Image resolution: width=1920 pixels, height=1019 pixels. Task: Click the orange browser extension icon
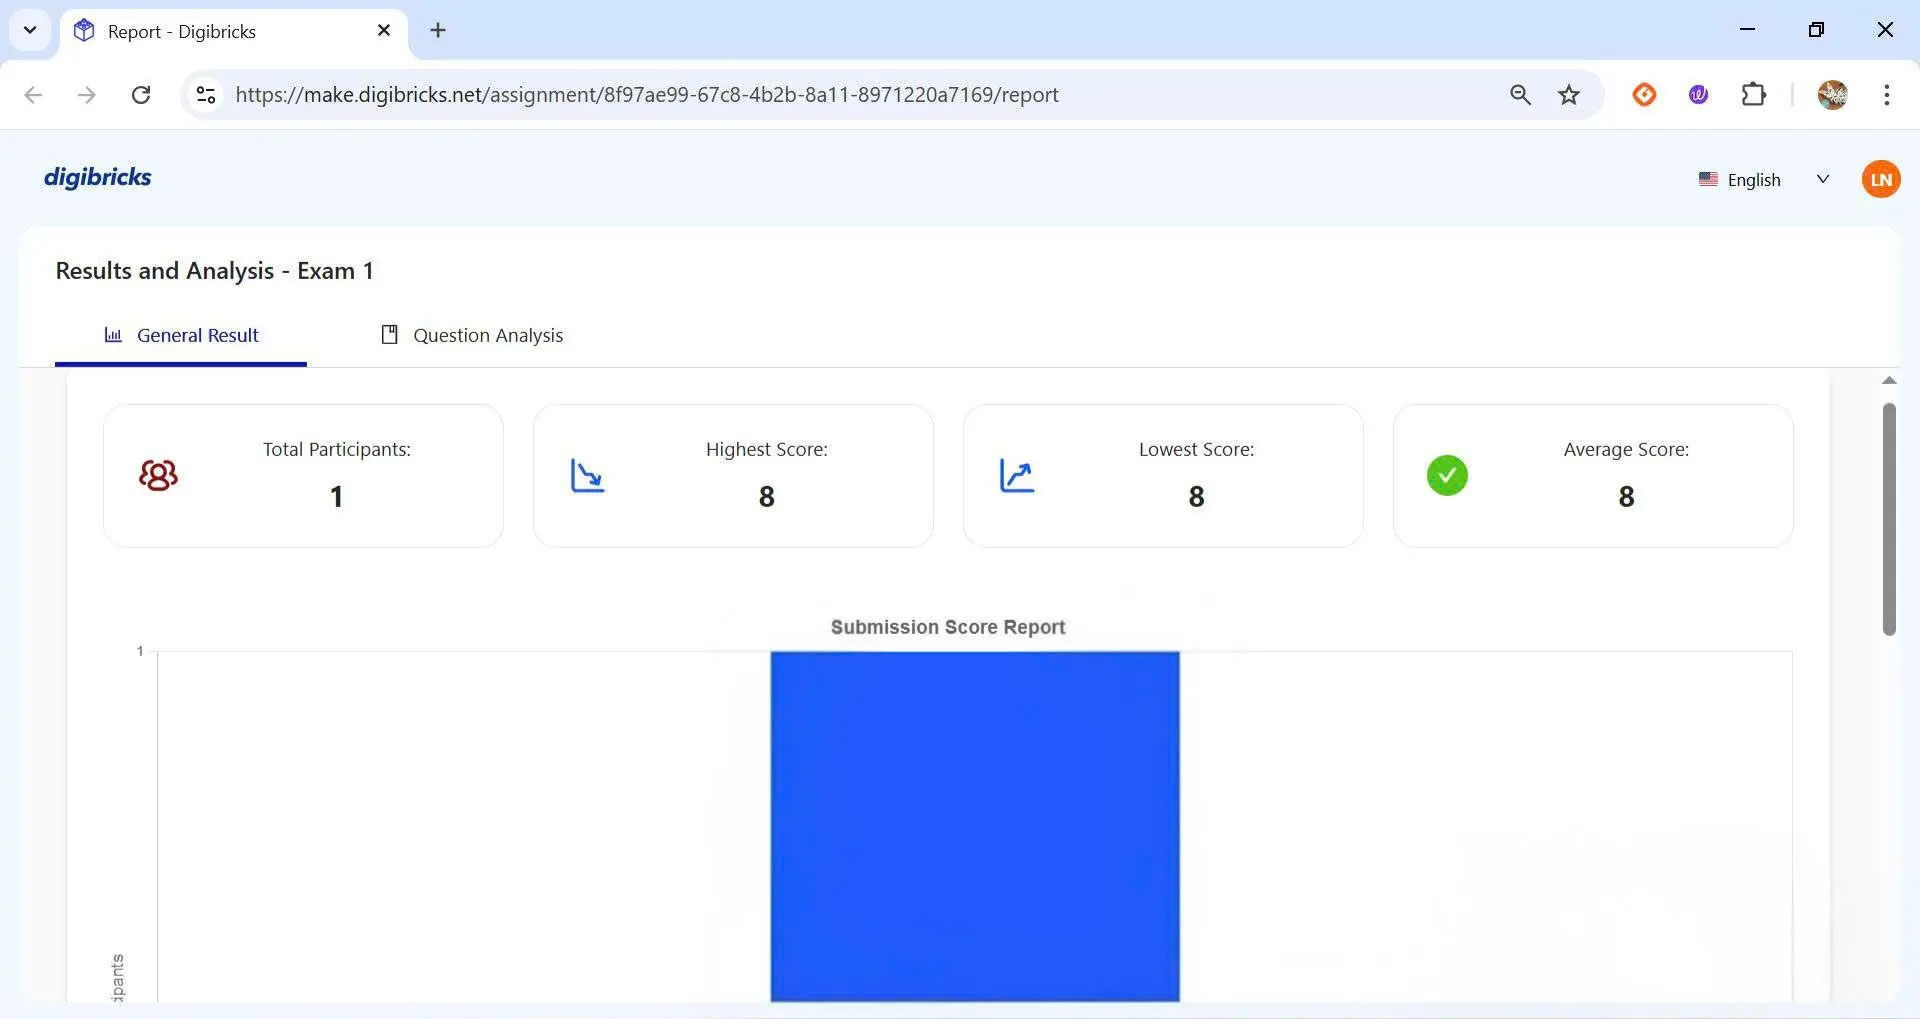click(1644, 95)
